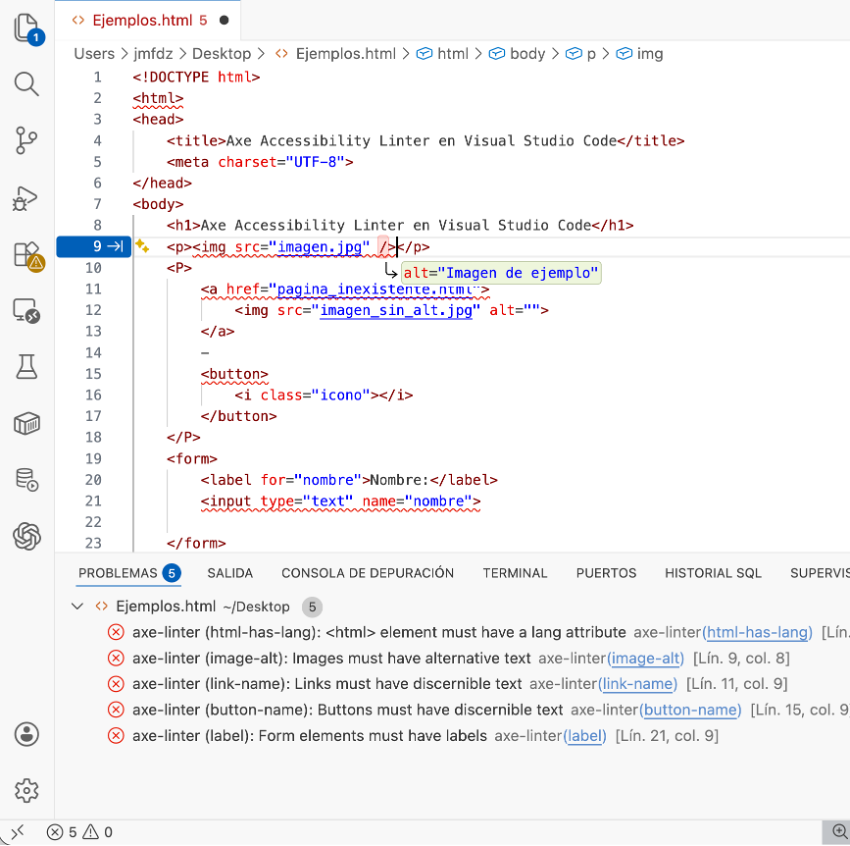850x846 pixels.
Task: Click the error icon of image-alt problem
Action: (x=115, y=658)
